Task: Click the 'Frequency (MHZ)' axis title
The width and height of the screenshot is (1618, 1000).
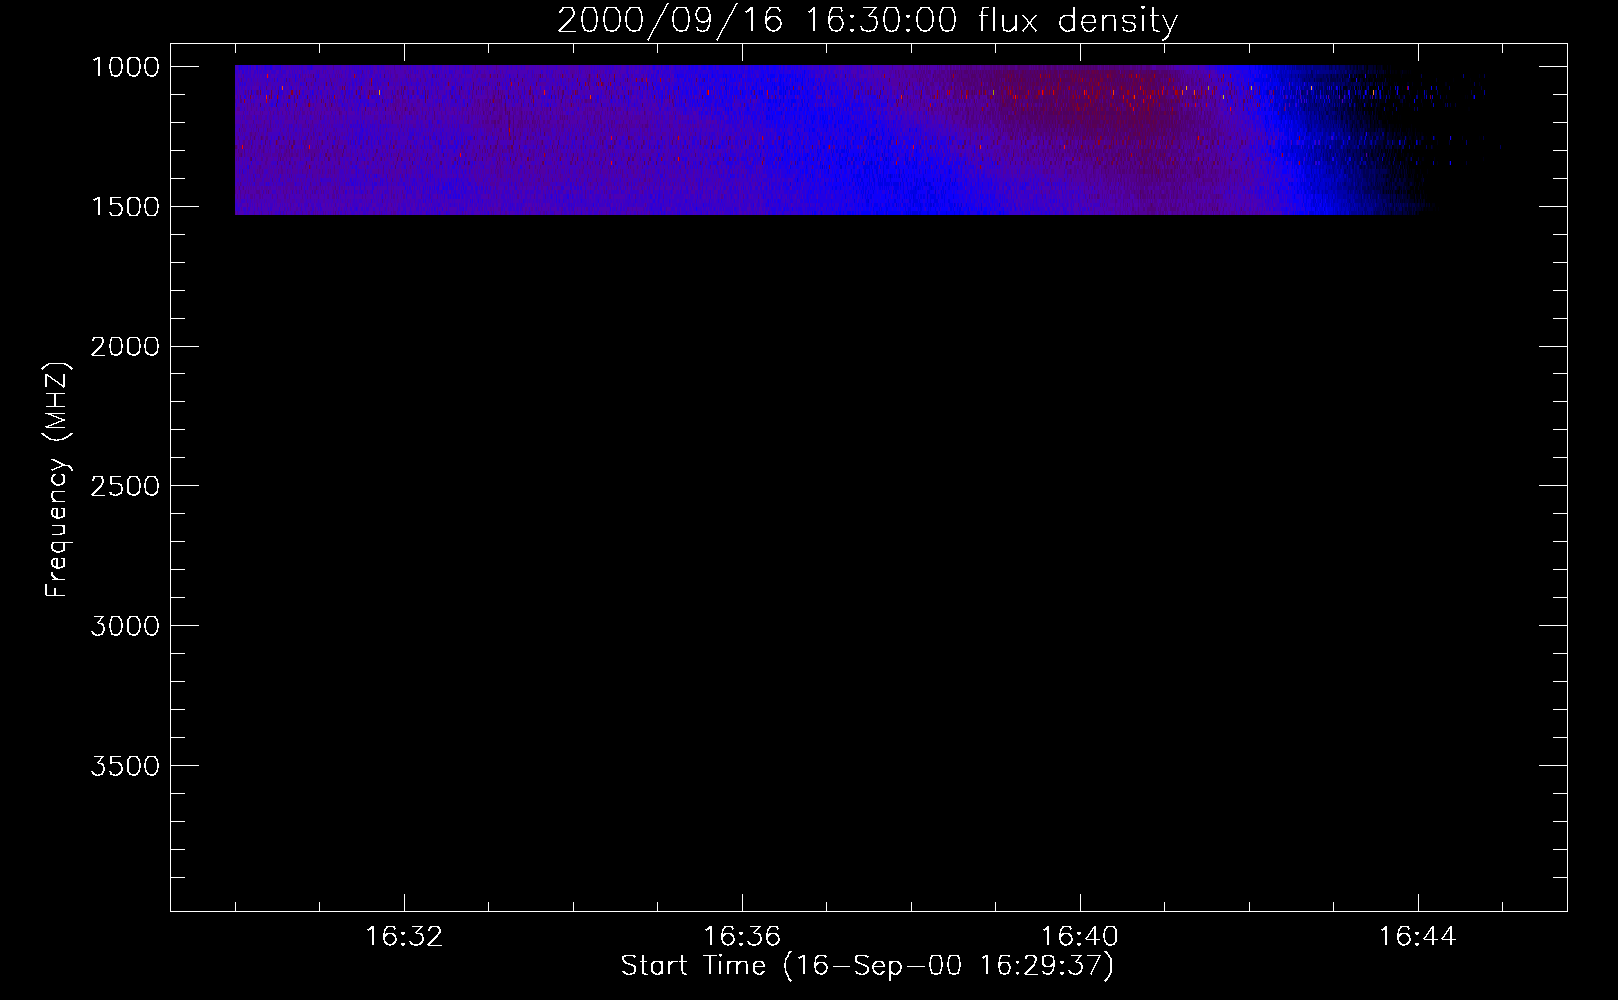Action: coord(58,480)
